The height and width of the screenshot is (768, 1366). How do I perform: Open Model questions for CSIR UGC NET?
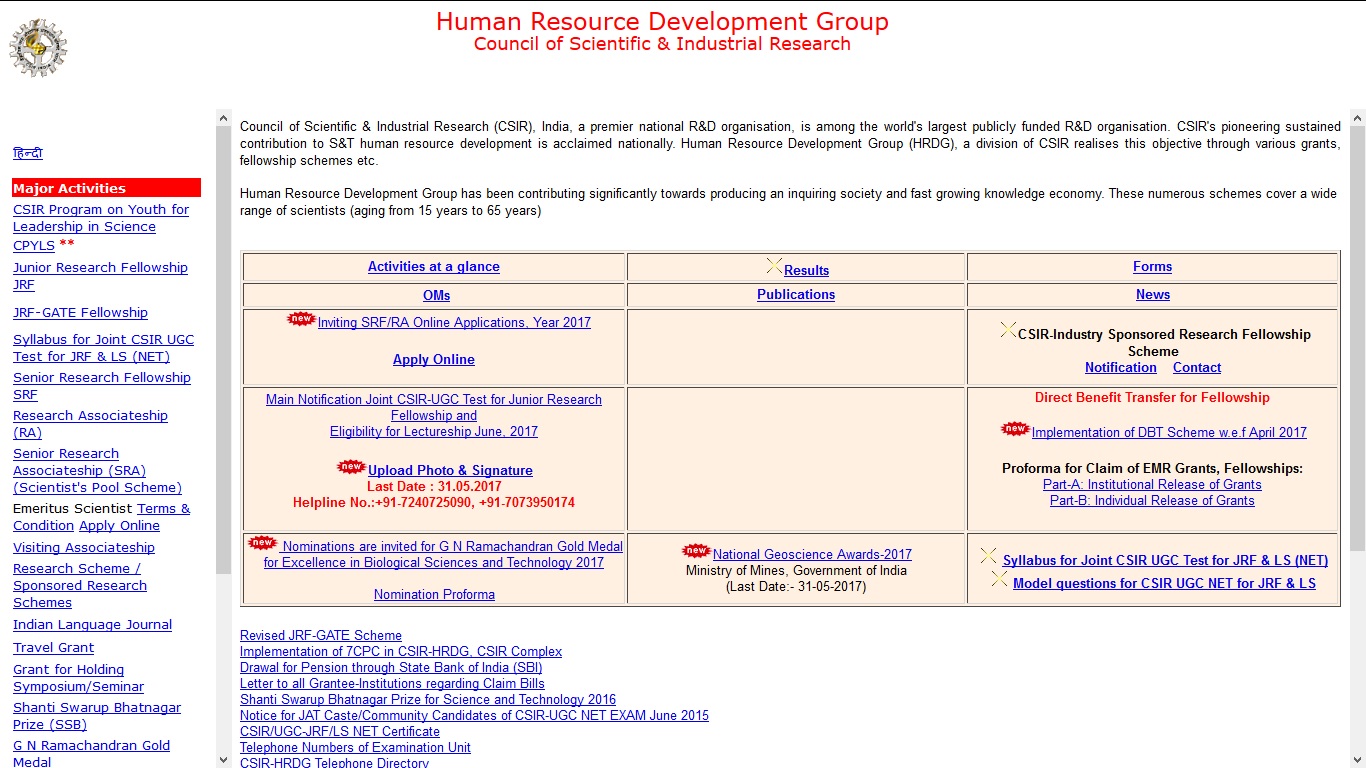(x=1164, y=584)
